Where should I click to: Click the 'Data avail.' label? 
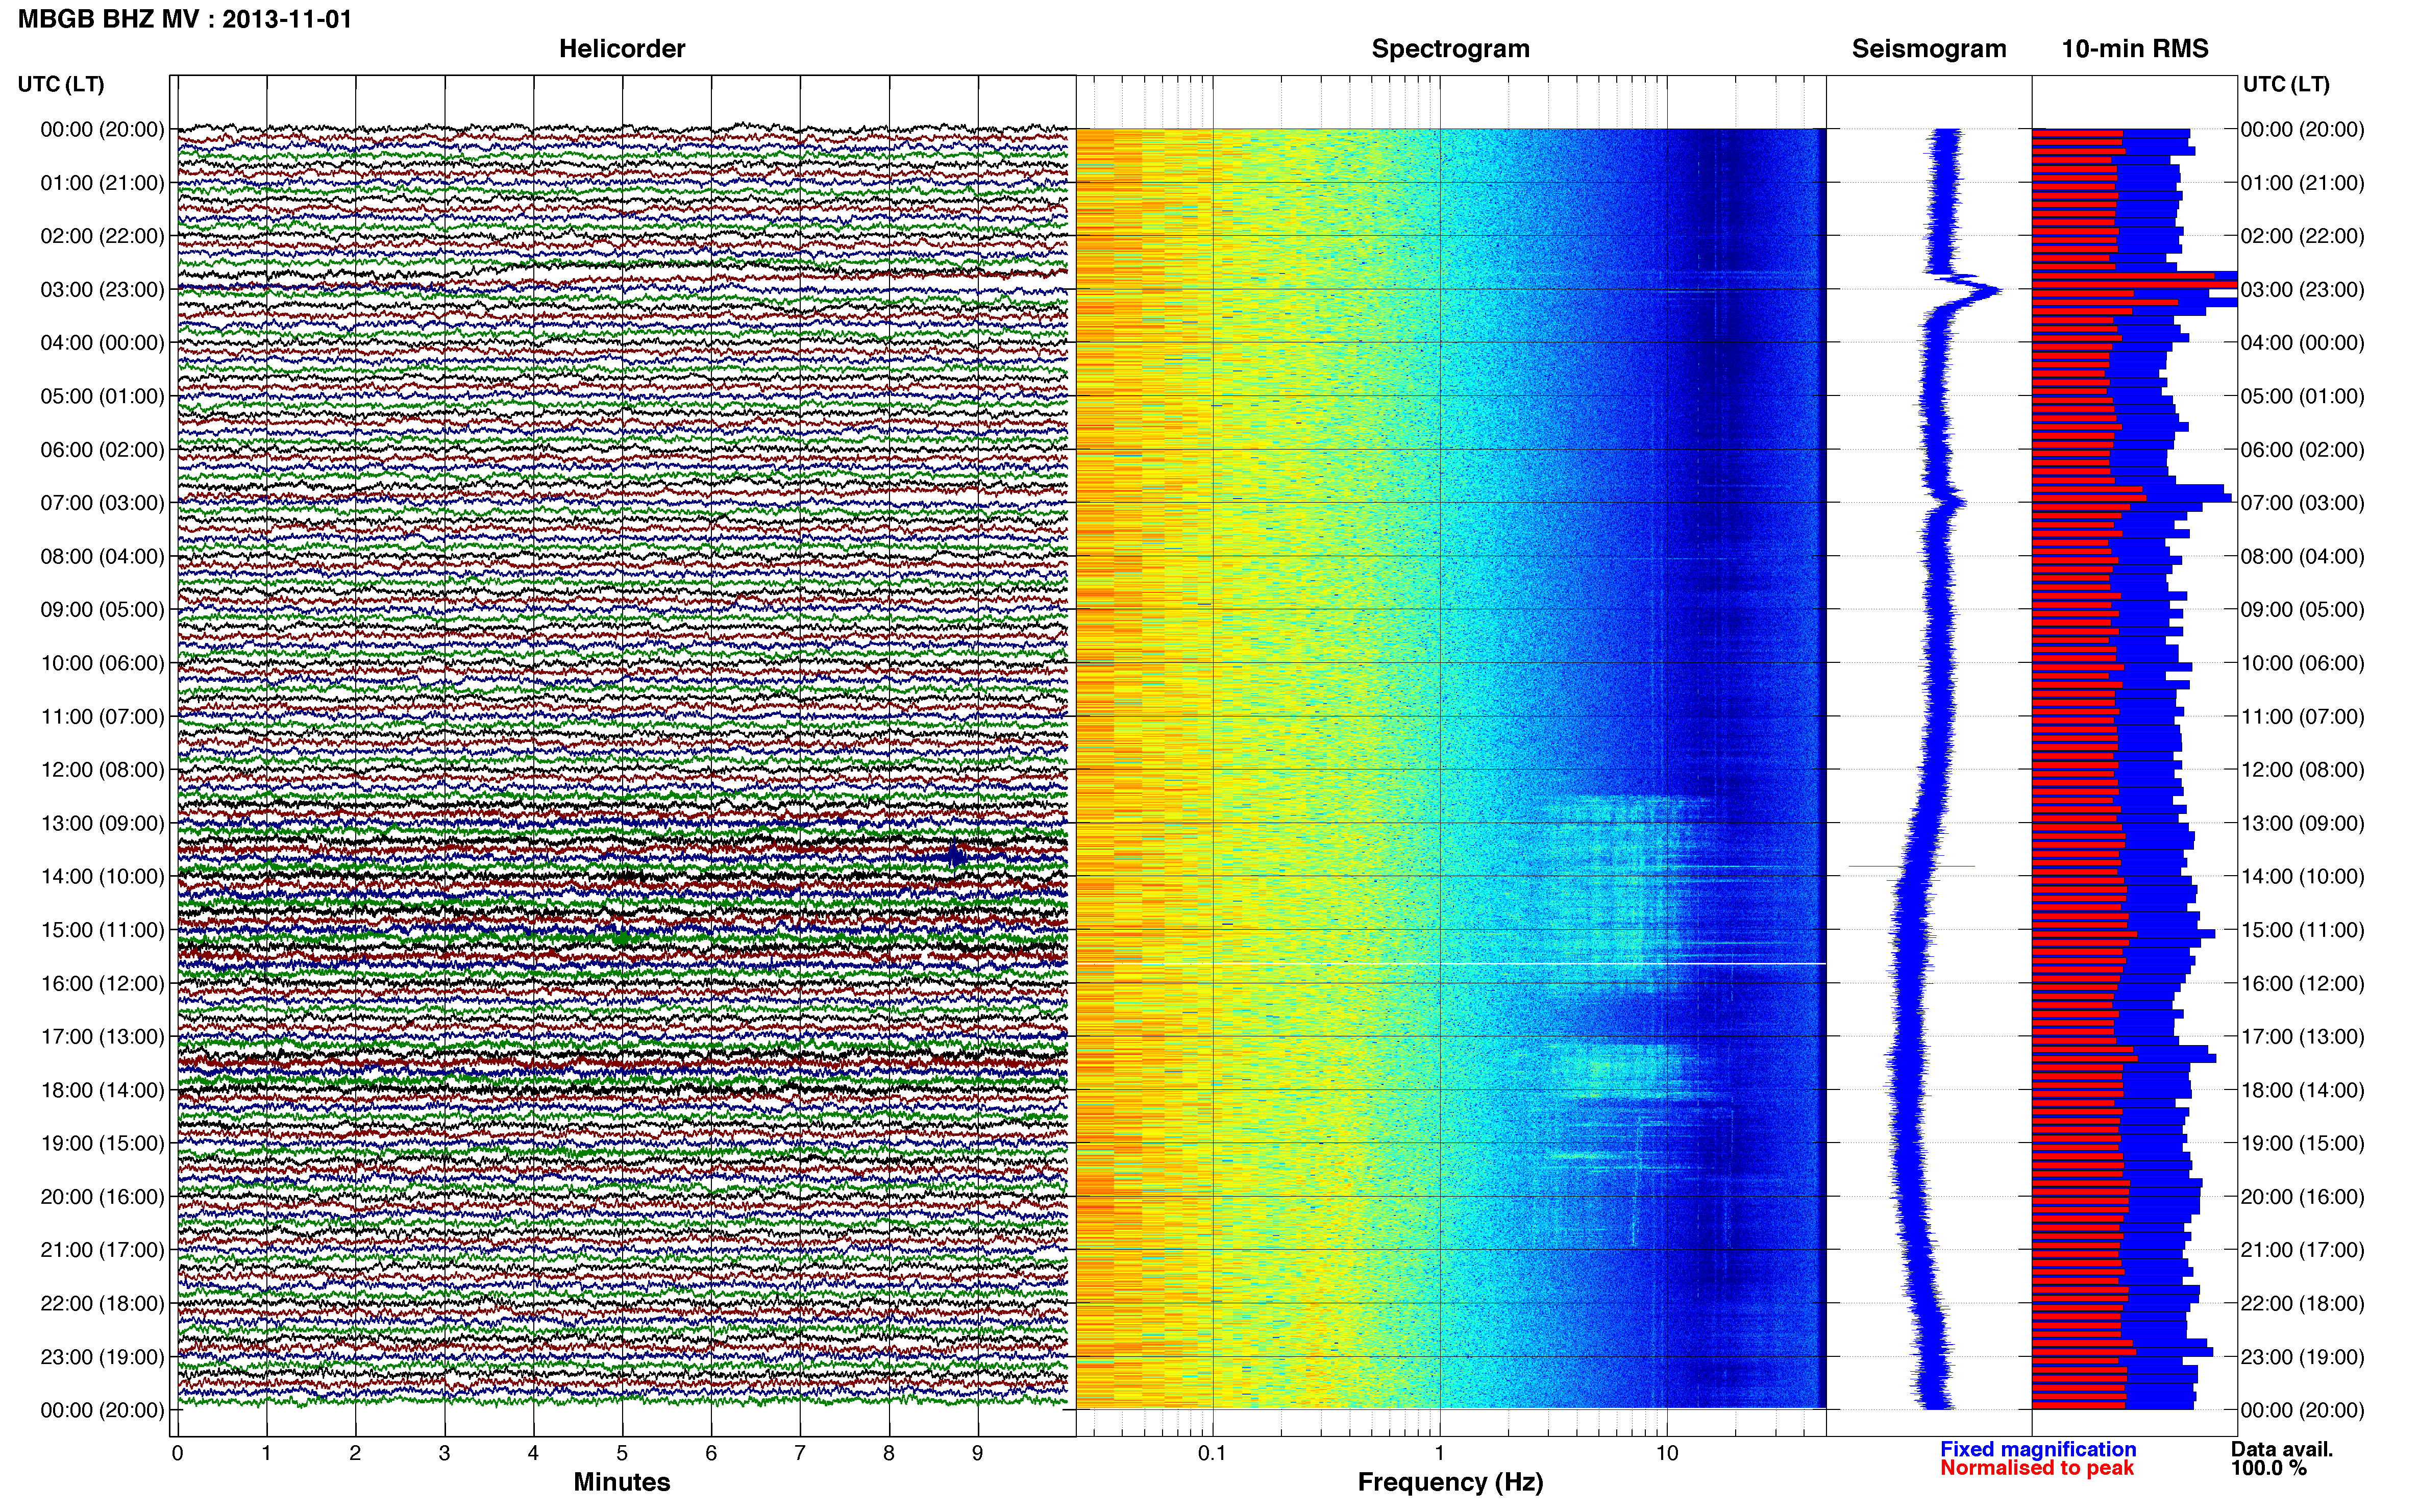pyautogui.click(x=2282, y=1449)
